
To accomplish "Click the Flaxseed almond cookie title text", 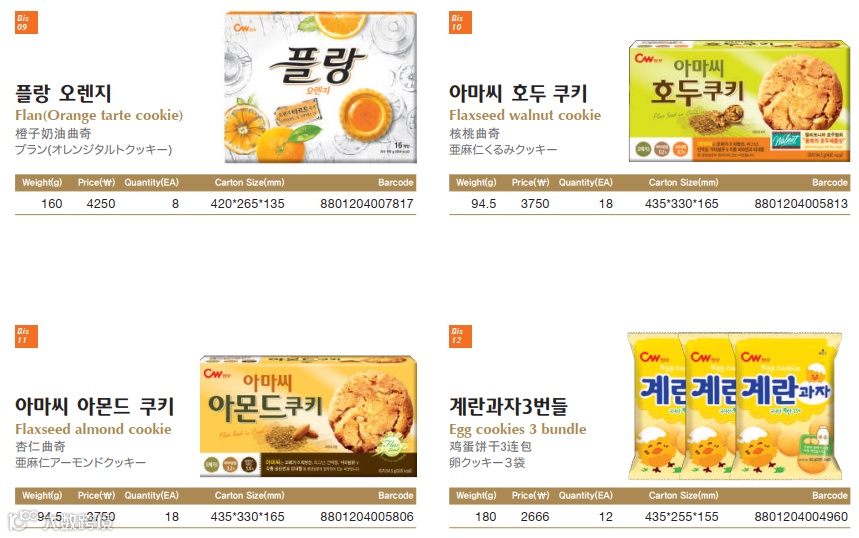I will pos(93,428).
